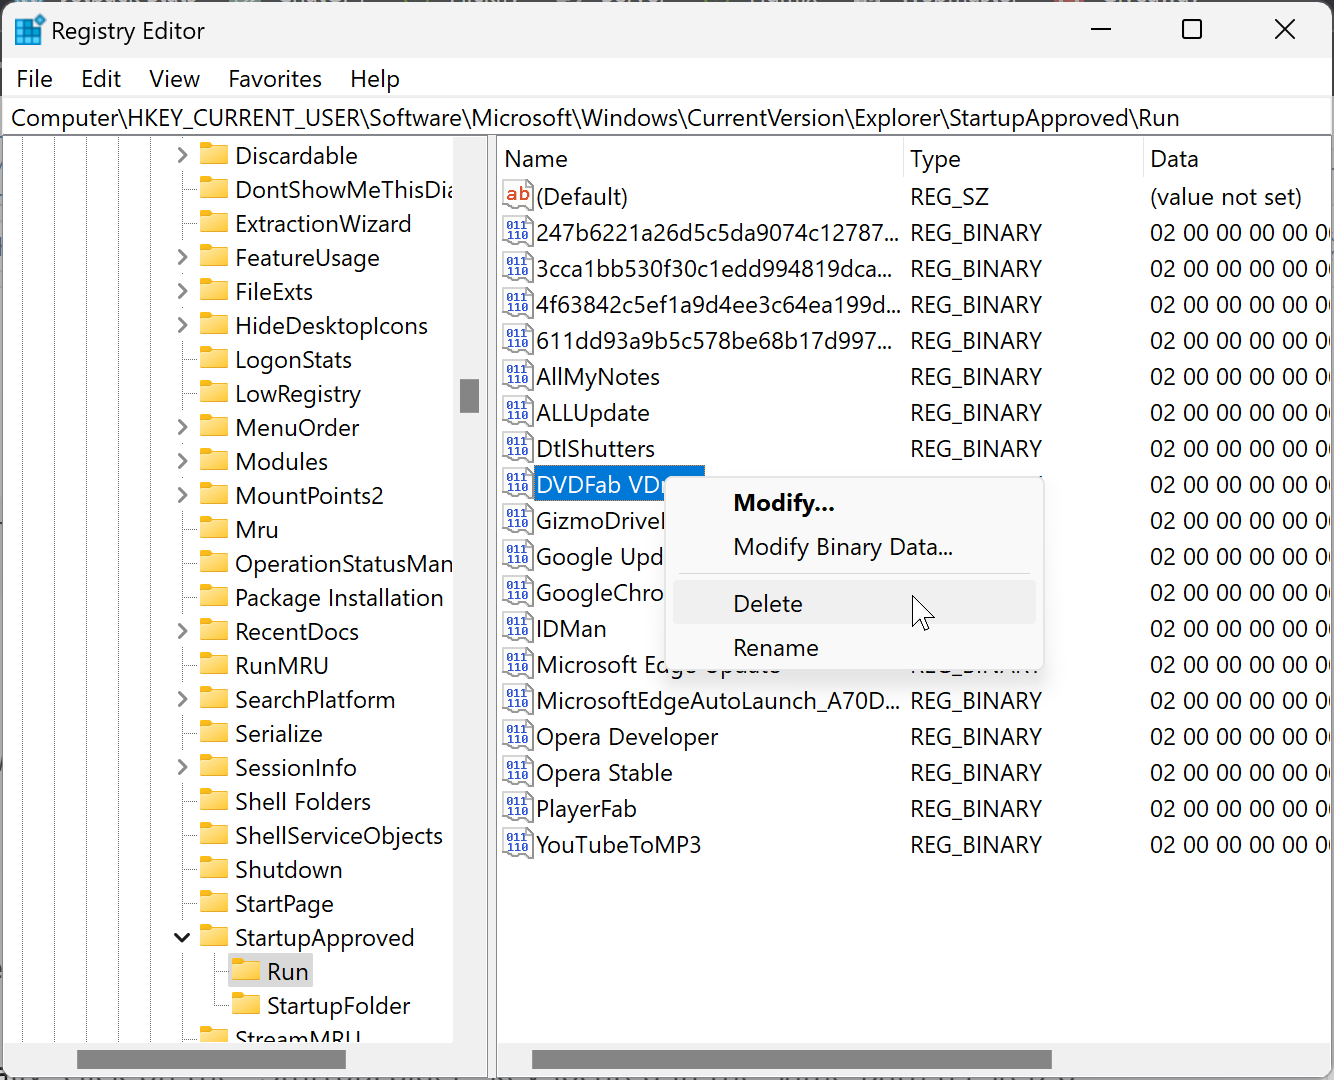This screenshot has height=1080, width=1334.
Task: Click binary icon next to IDMan
Action: (x=517, y=628)
